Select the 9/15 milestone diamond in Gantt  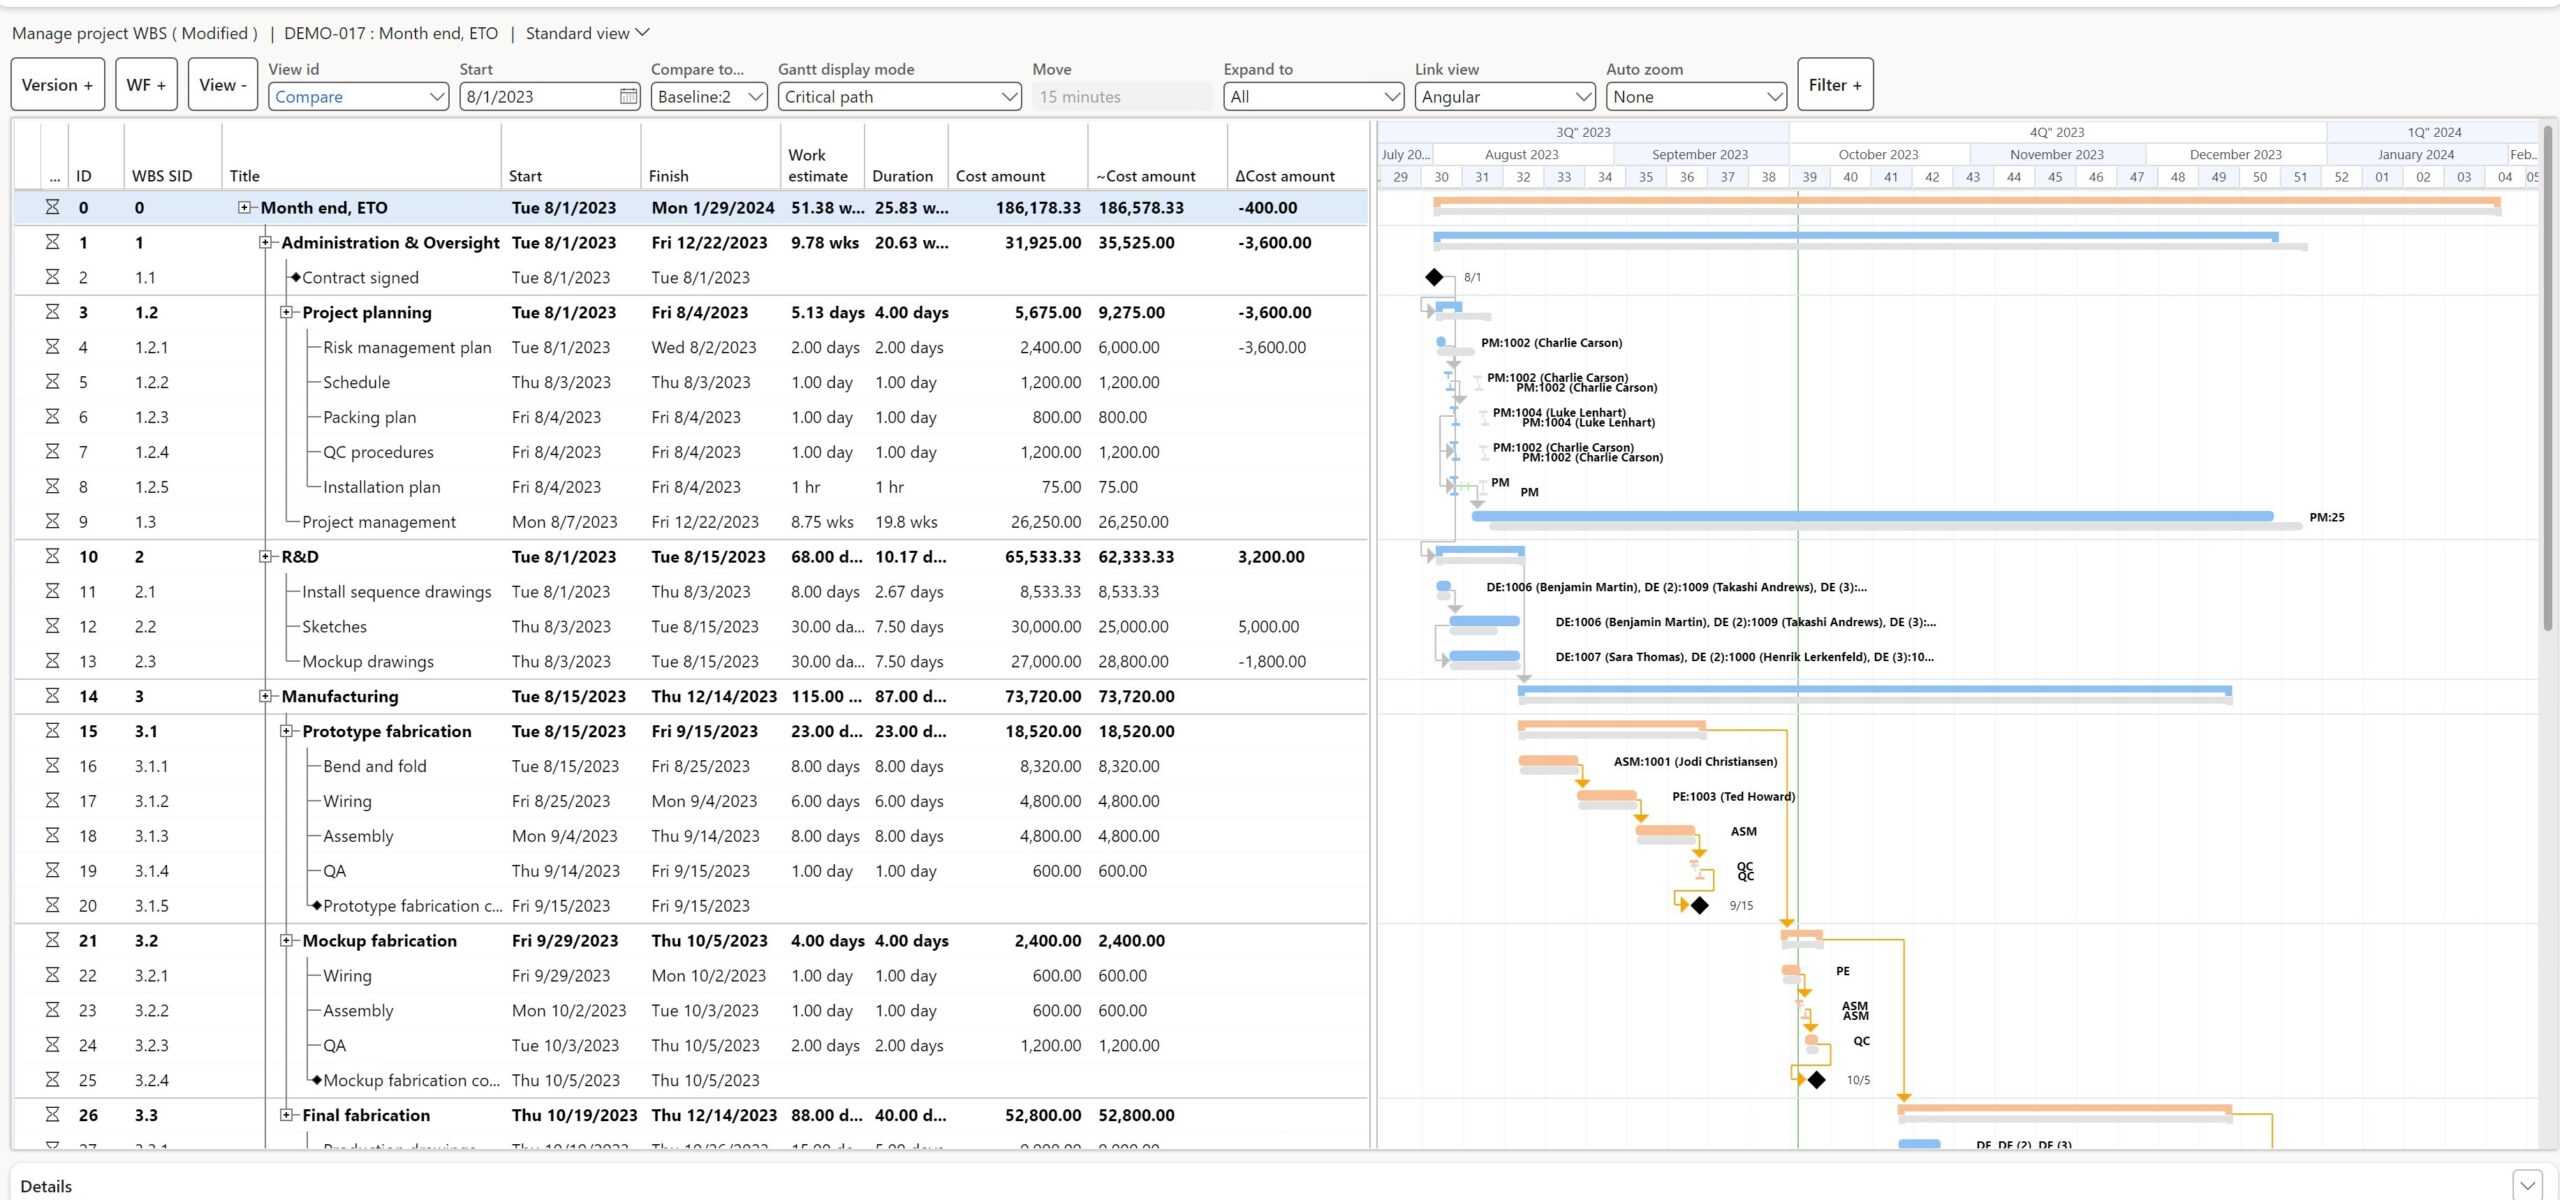click(1699, 905)
